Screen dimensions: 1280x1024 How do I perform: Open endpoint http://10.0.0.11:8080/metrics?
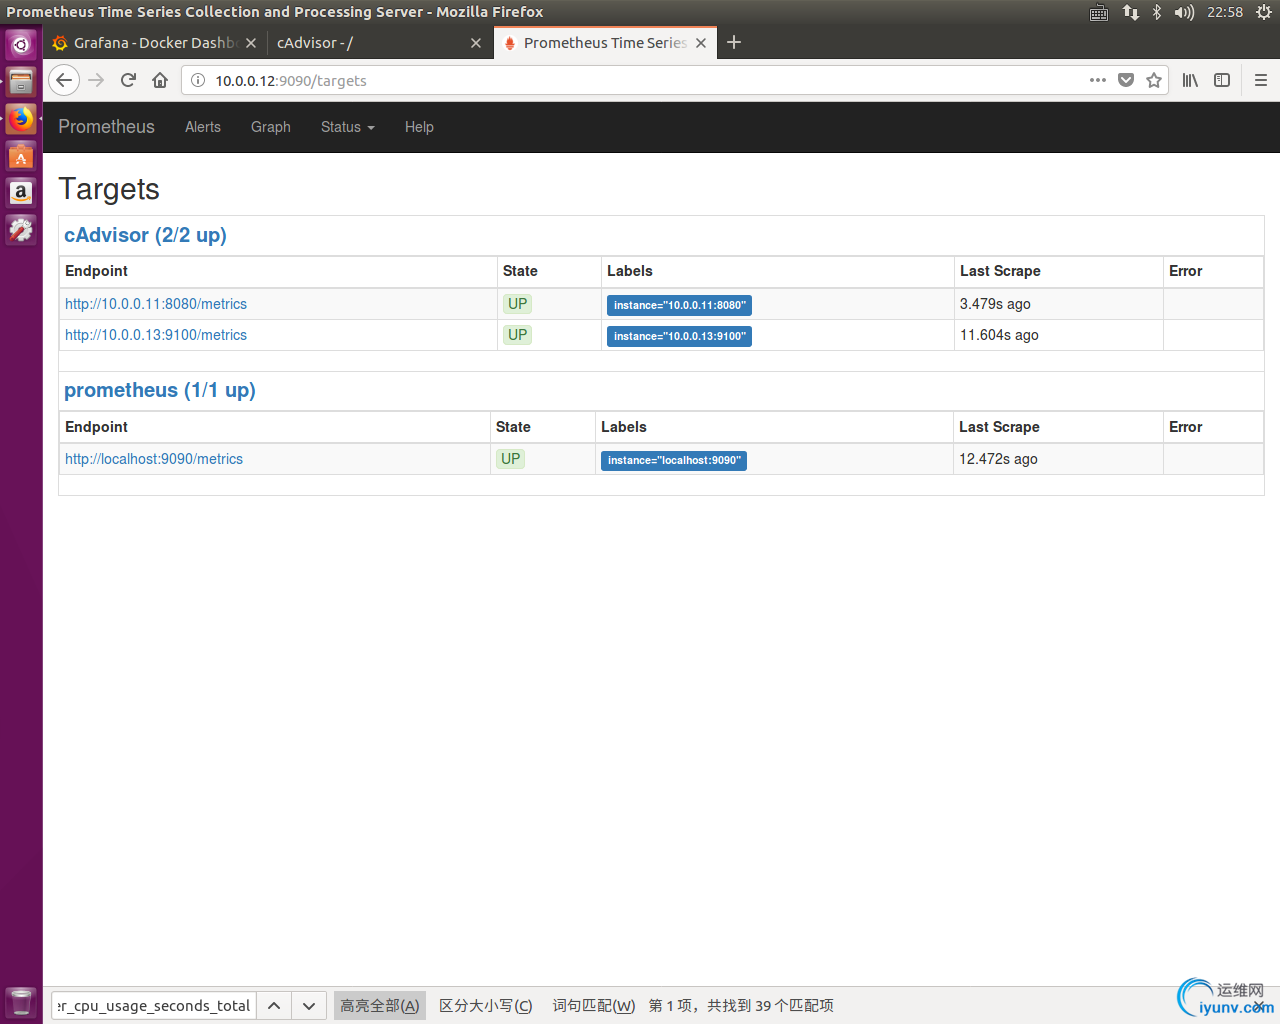point(156,304)
